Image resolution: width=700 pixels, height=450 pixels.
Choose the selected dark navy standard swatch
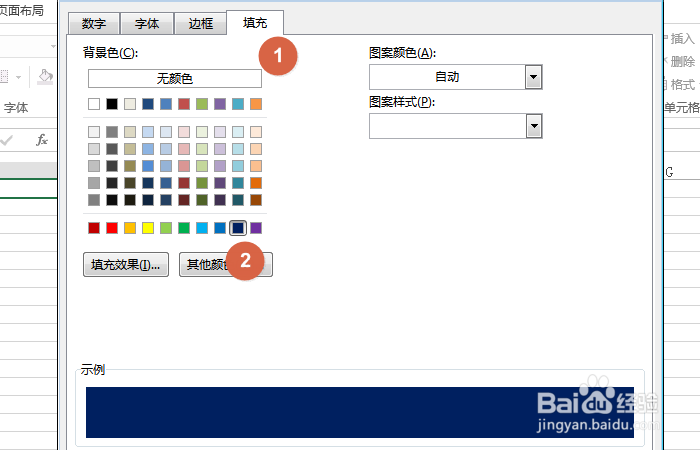tap(238, 228)
